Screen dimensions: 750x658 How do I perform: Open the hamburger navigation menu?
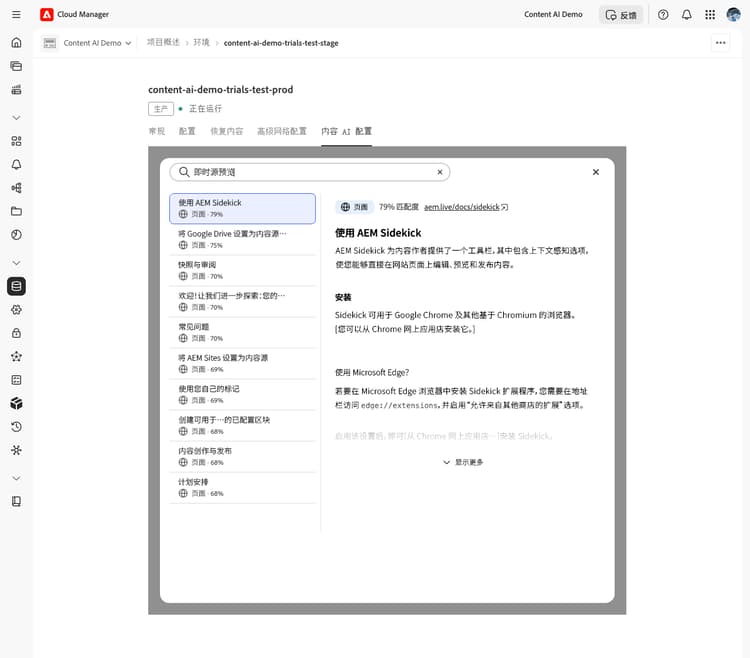coord(16,14)
